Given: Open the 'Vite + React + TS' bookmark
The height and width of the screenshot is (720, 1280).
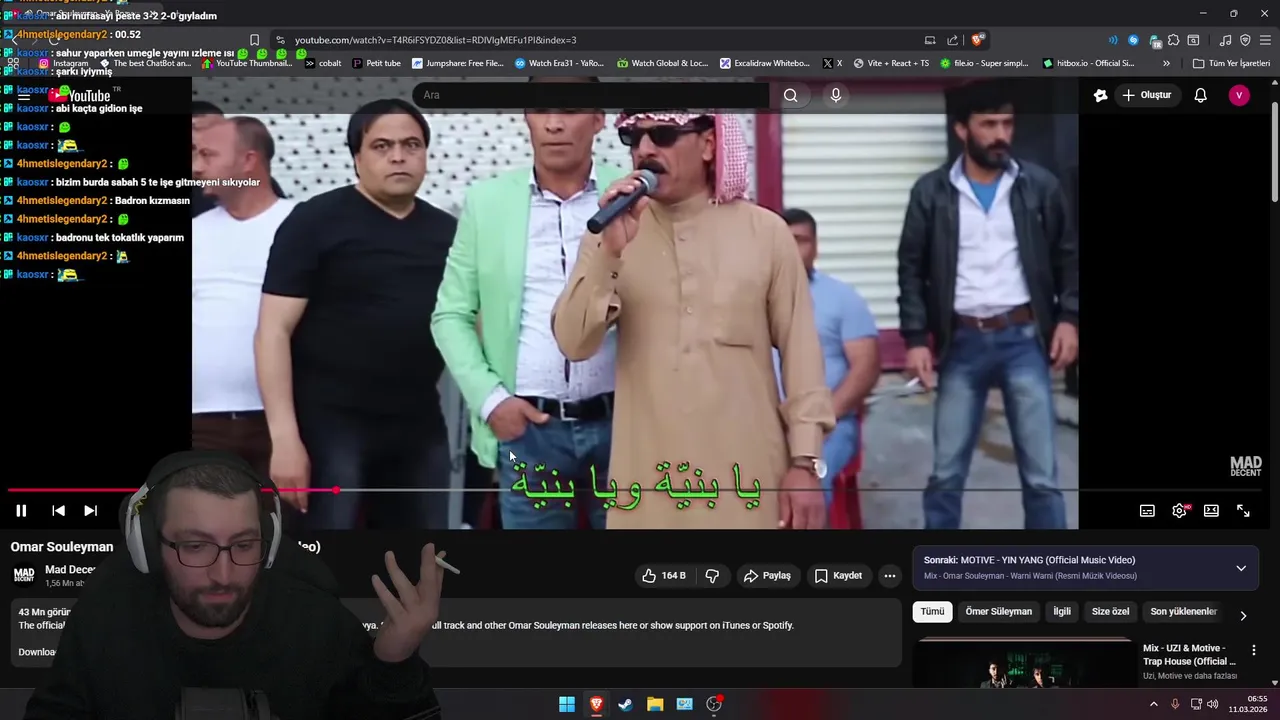Looking at the screenshot, I should 891,63.
